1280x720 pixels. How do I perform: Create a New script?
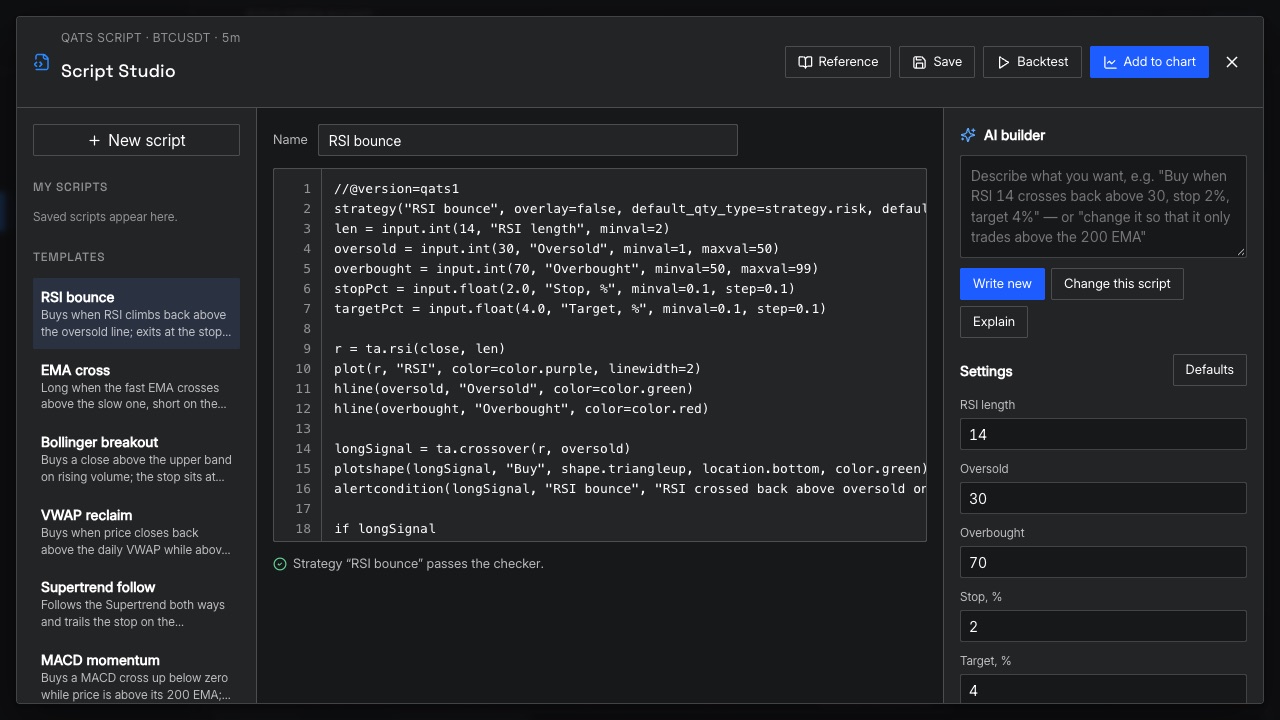click(136, 140)
